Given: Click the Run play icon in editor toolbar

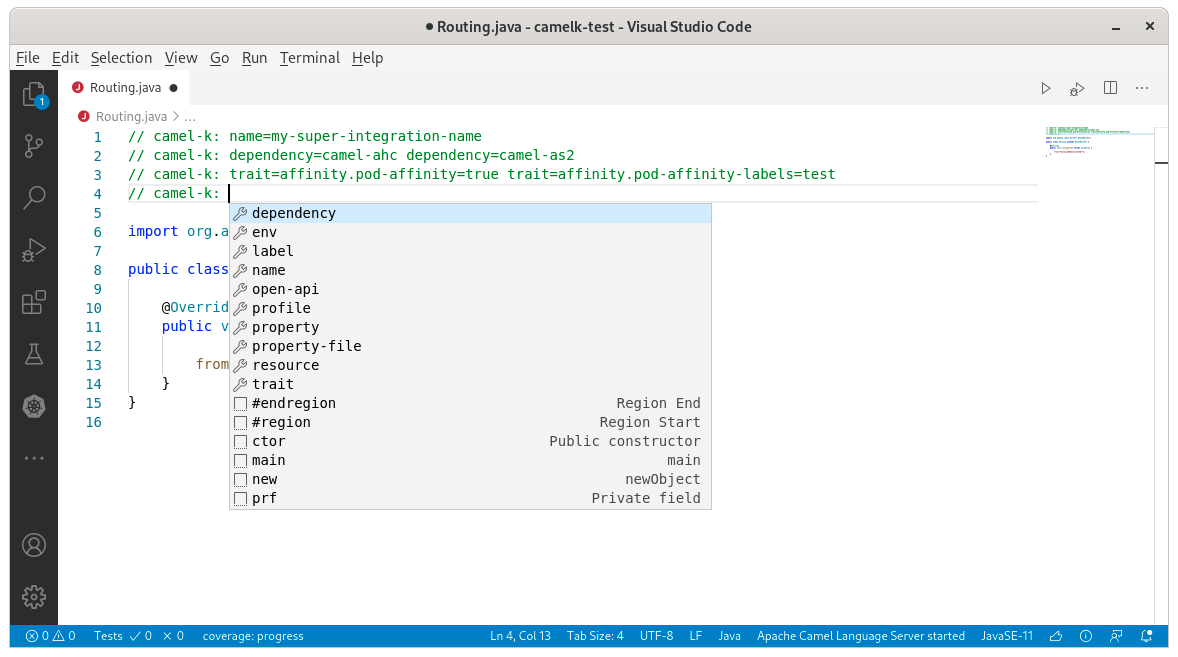Looking at the screenshot, I should 1046,88.
